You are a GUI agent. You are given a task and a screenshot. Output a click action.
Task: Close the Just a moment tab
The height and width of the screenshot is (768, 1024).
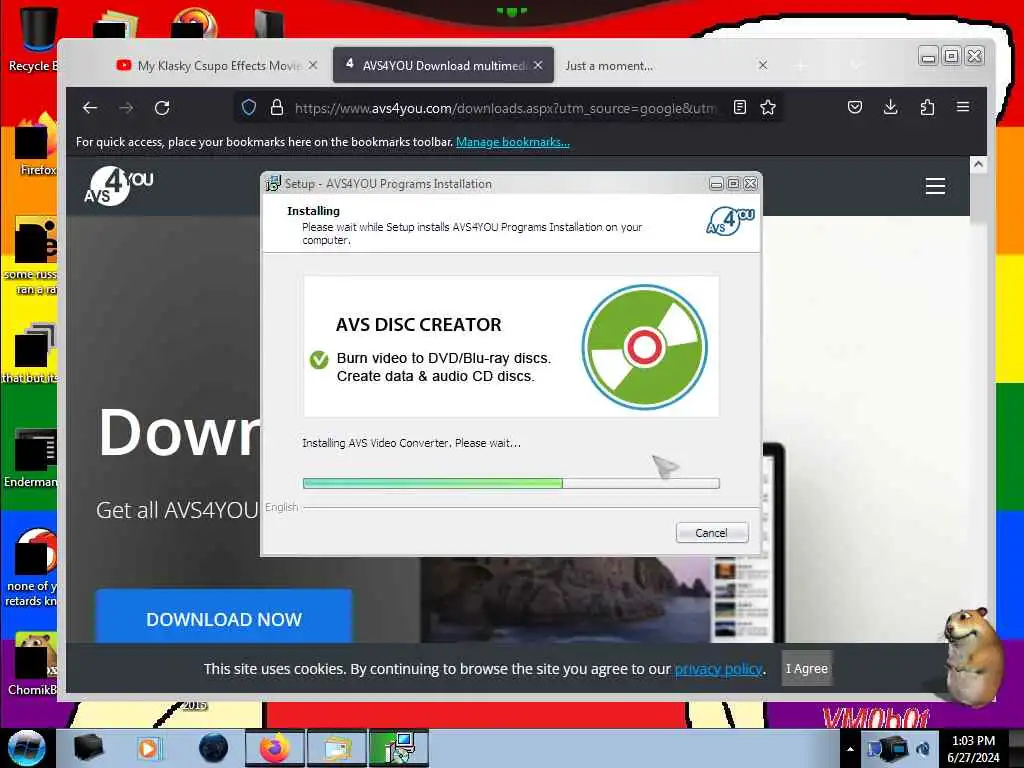[763, 65]
